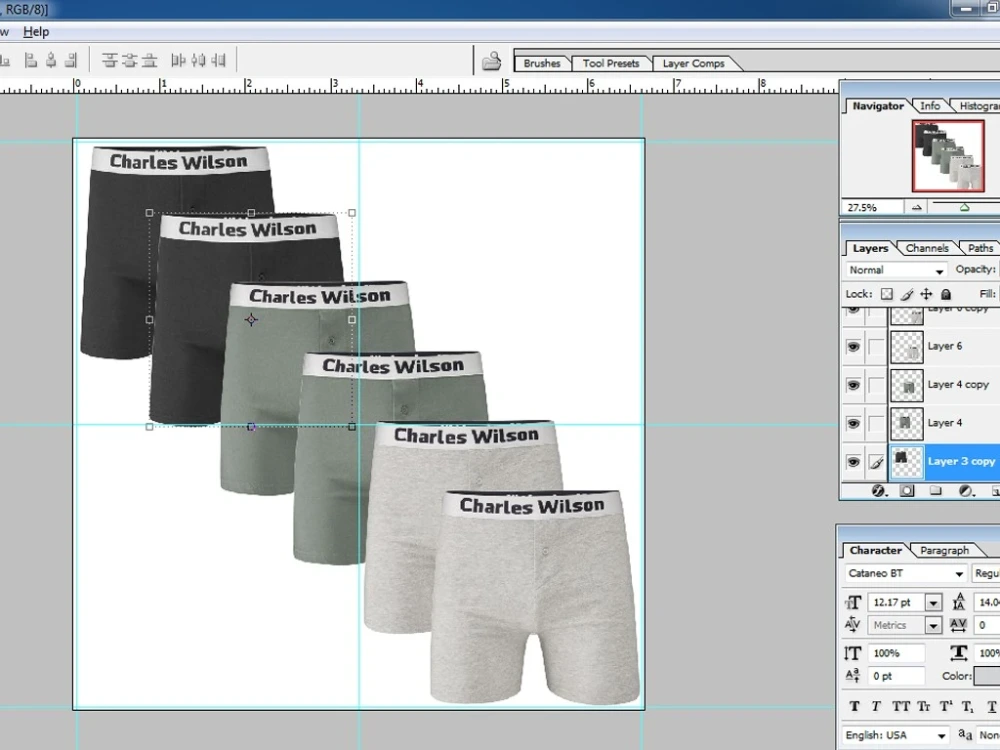Click the Lock image pixels brush icon

point(906,294)
